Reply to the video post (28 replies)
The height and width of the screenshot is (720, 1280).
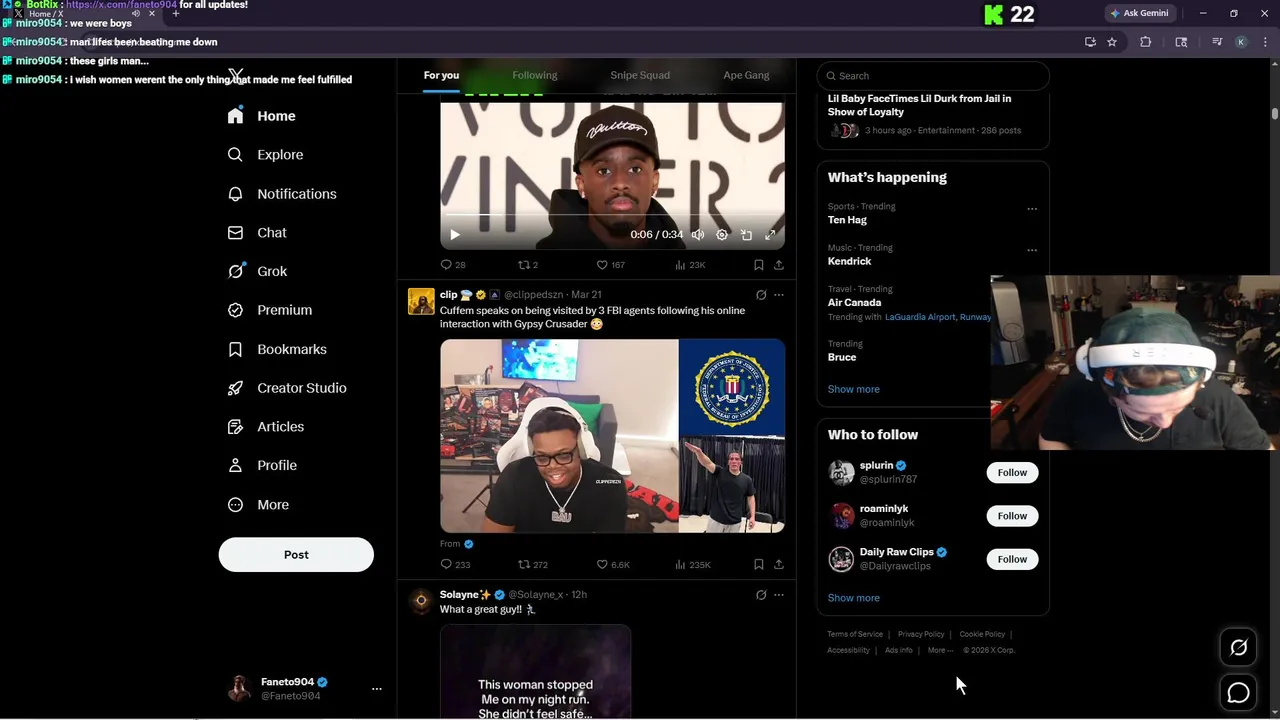[453, 265]
